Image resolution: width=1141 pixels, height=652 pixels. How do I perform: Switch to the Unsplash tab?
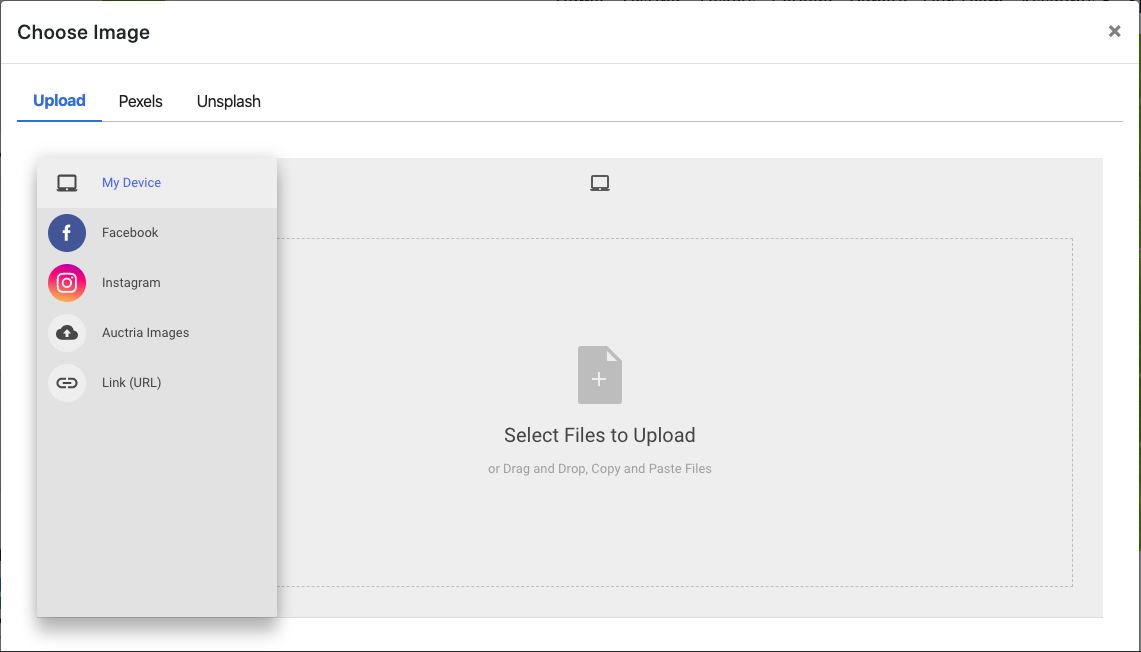(228, 102)
